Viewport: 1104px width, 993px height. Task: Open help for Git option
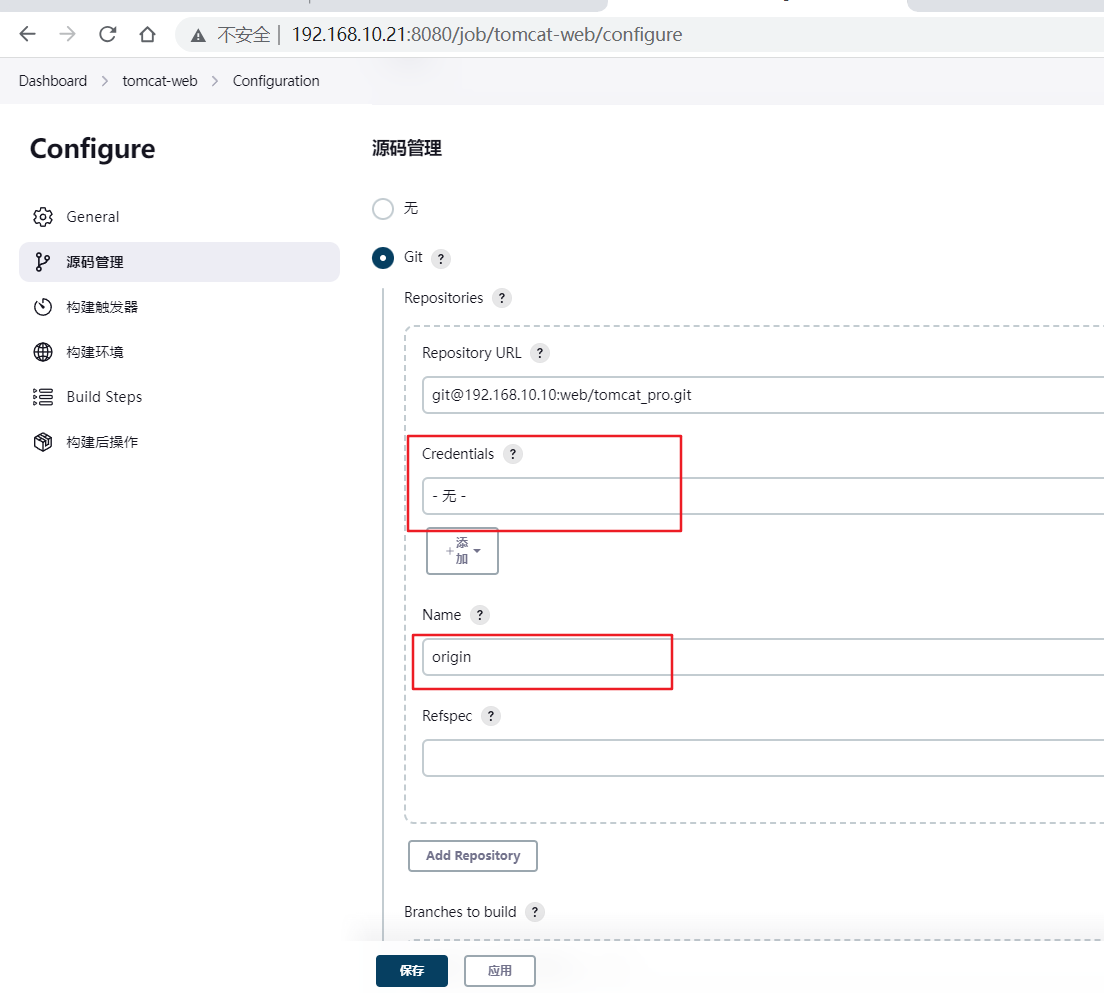[441, 259]
